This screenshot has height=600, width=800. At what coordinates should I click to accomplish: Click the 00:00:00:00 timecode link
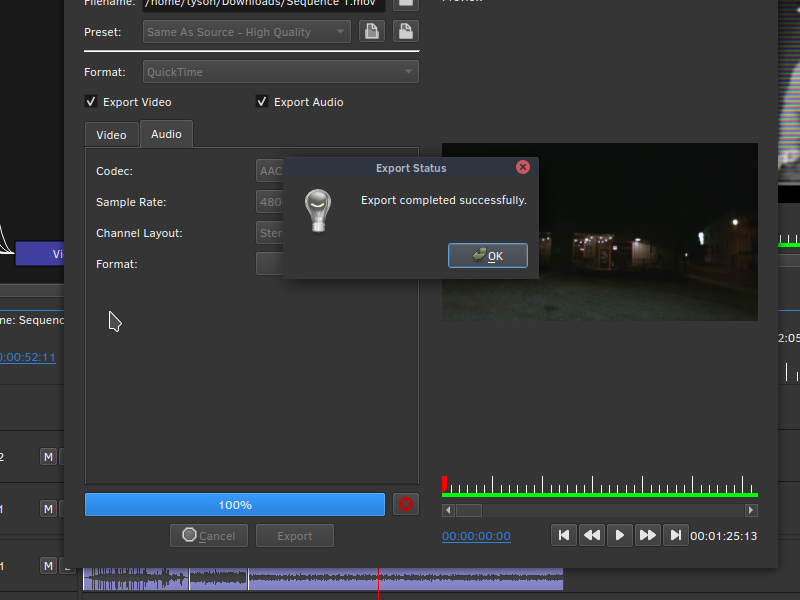[x=476, y=536]
